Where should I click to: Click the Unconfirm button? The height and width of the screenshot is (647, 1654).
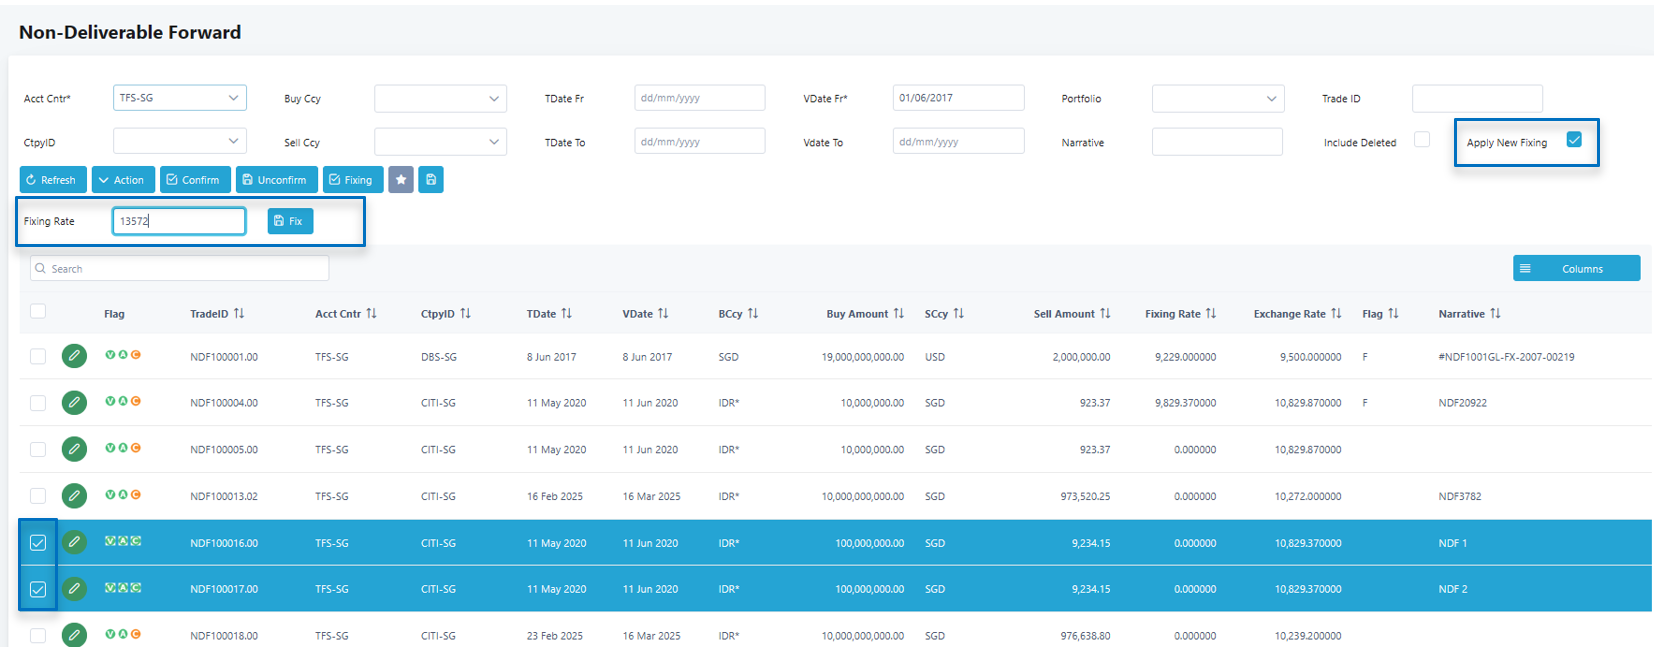tap(276, 180)
